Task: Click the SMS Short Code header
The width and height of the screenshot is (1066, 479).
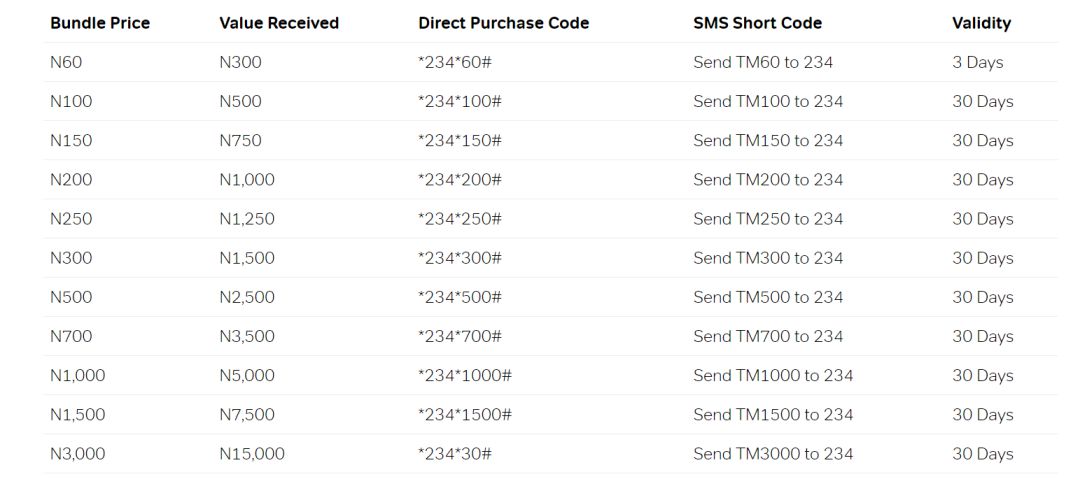Action: tap(757, 23)
